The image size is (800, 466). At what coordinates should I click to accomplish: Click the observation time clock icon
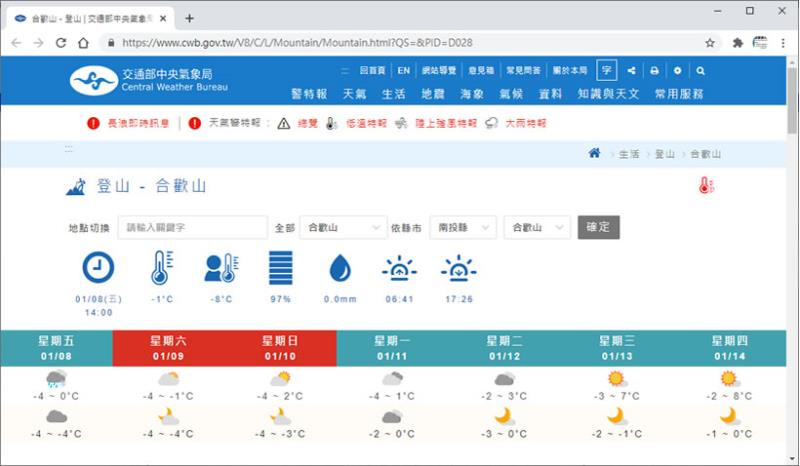[x=98, y=267]
